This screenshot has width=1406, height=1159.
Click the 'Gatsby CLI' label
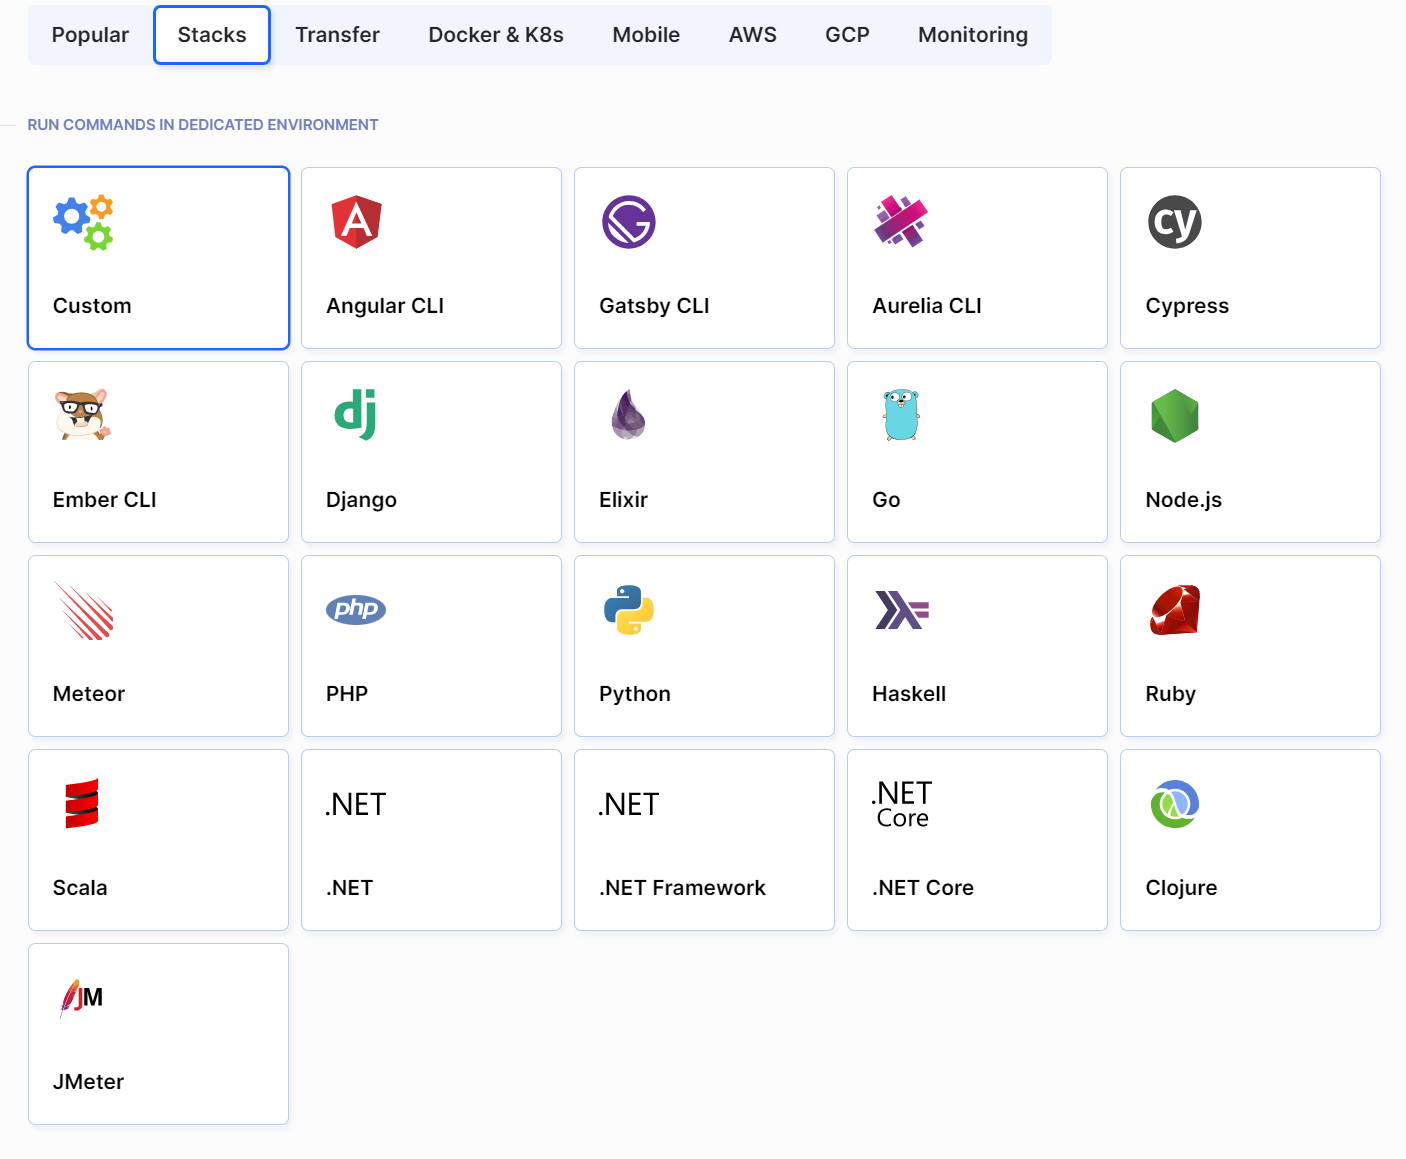654,306
